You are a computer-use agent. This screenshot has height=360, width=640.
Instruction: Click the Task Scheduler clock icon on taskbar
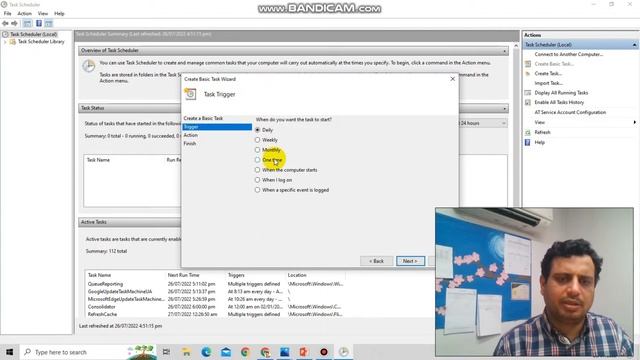click(x=343, y=352)
